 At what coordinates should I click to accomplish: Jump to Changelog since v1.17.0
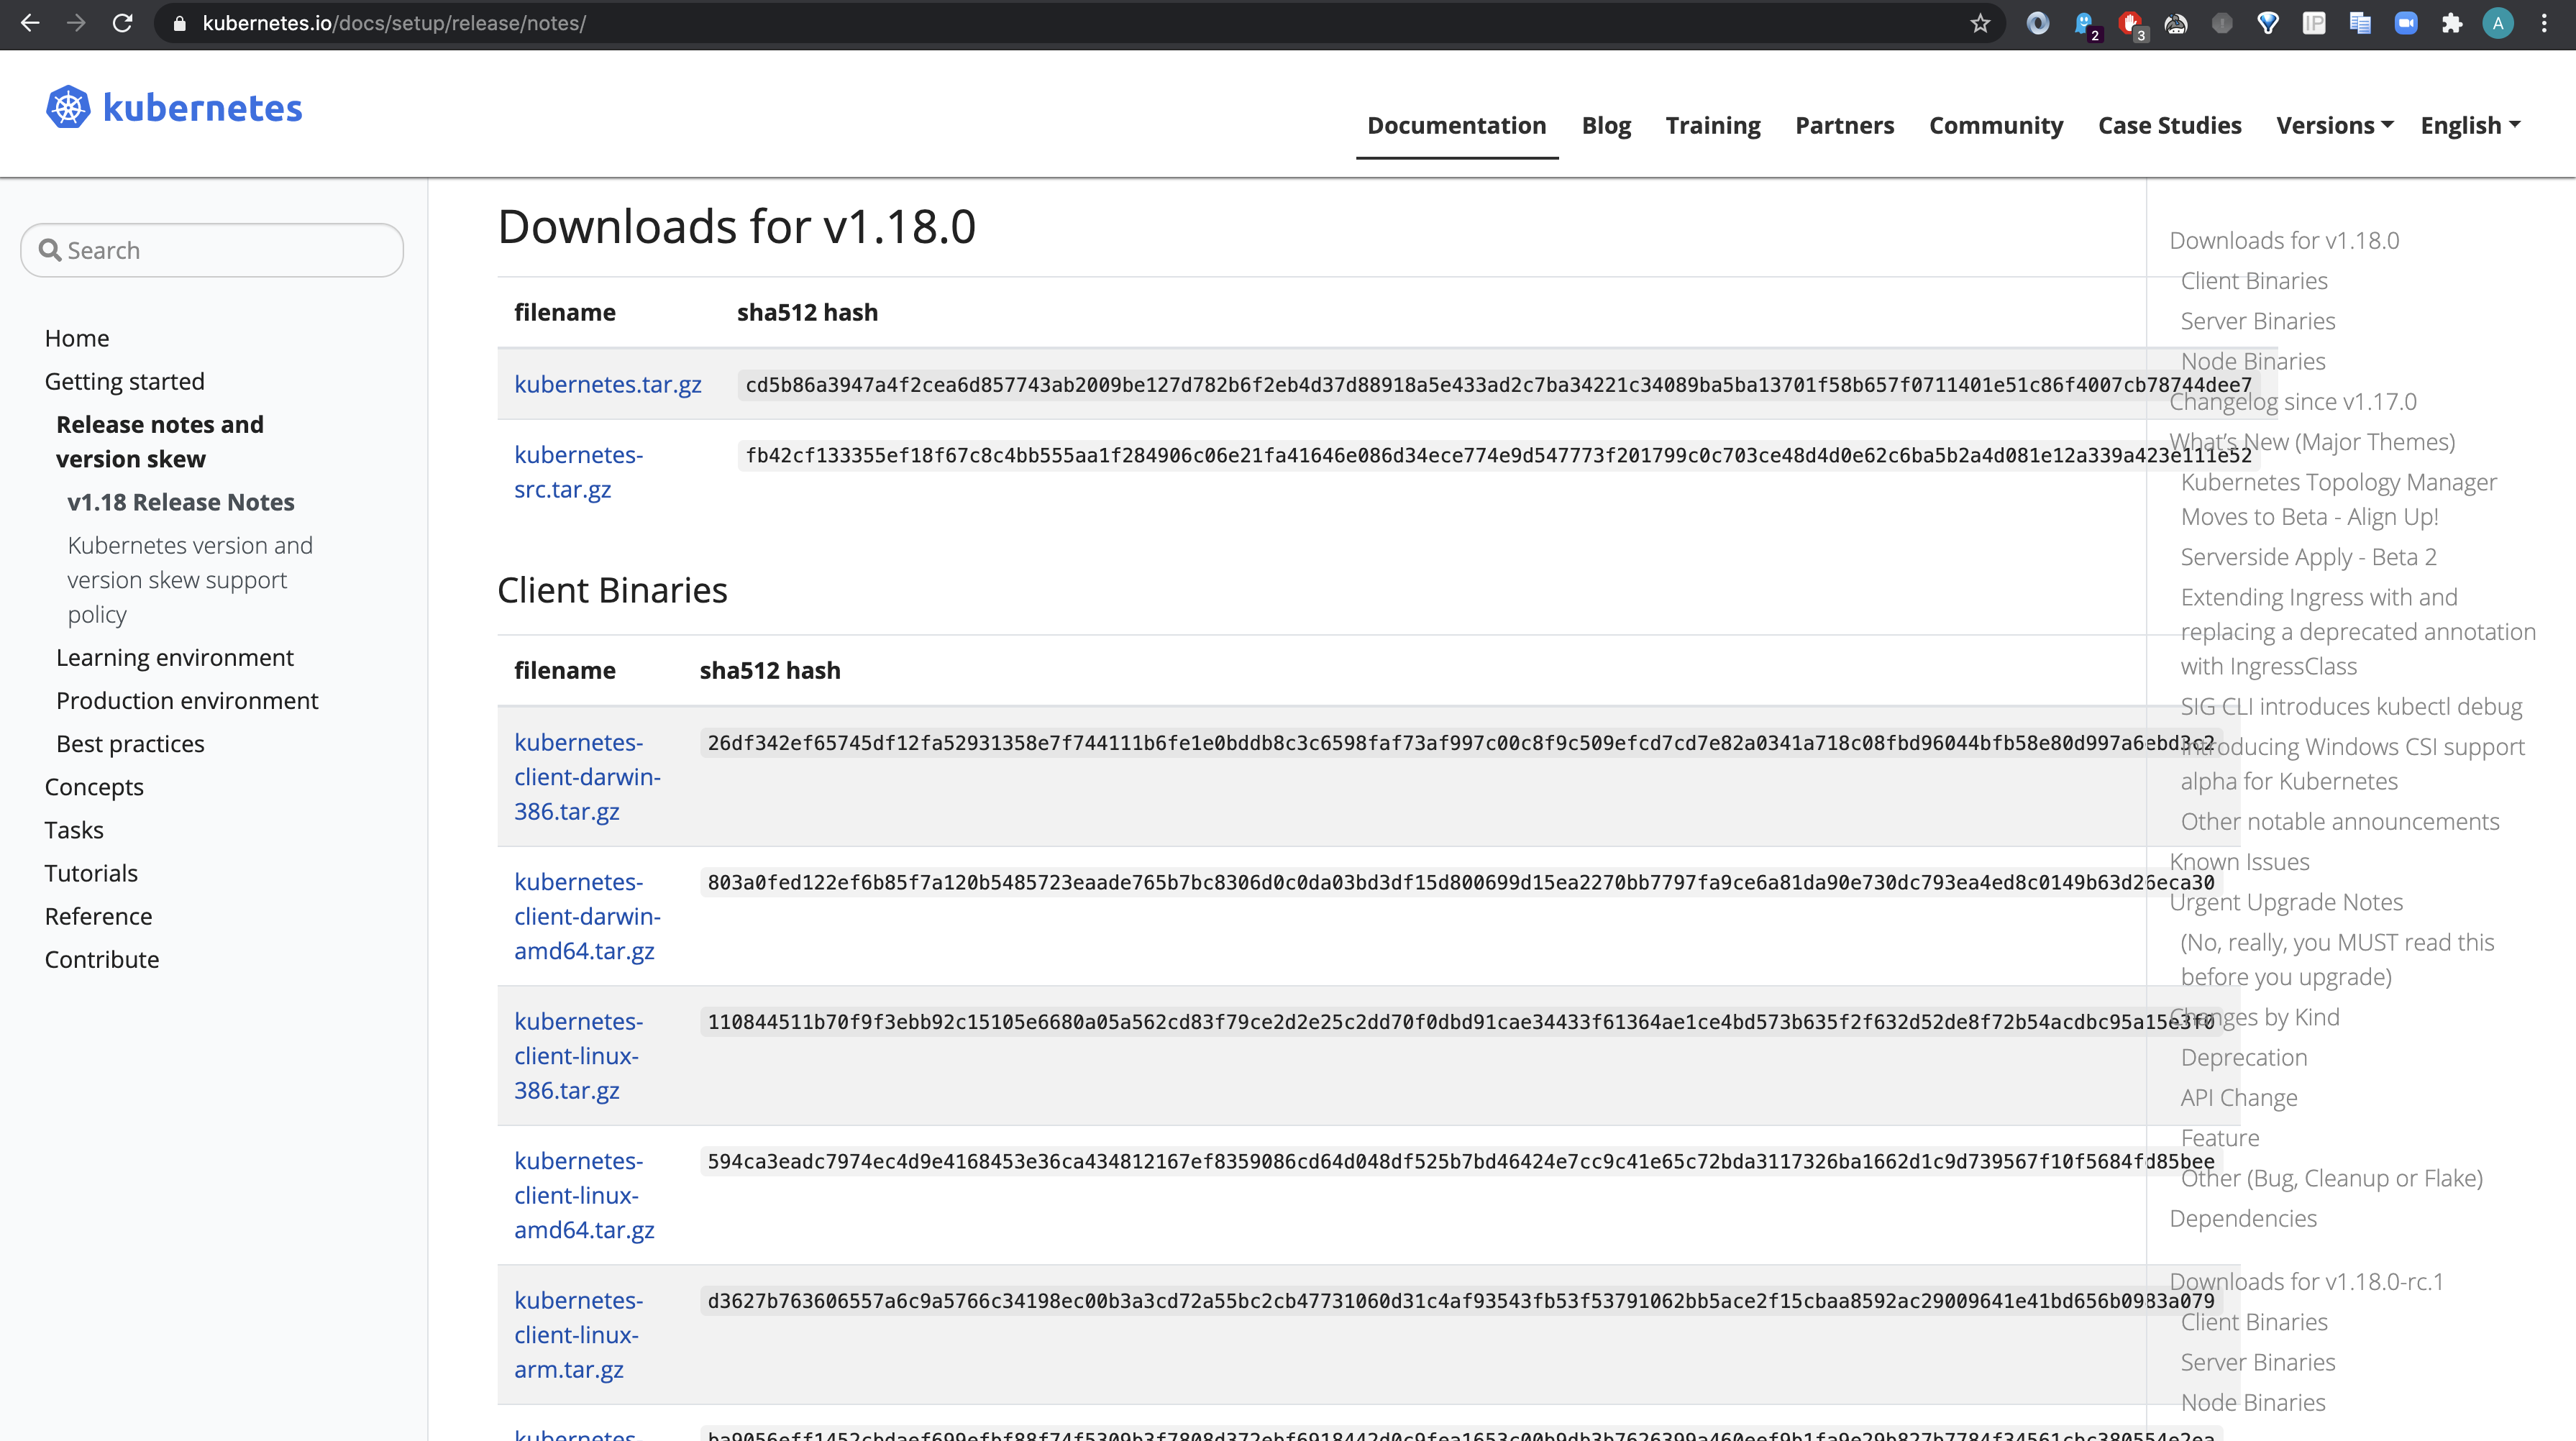coord(2293,401)
